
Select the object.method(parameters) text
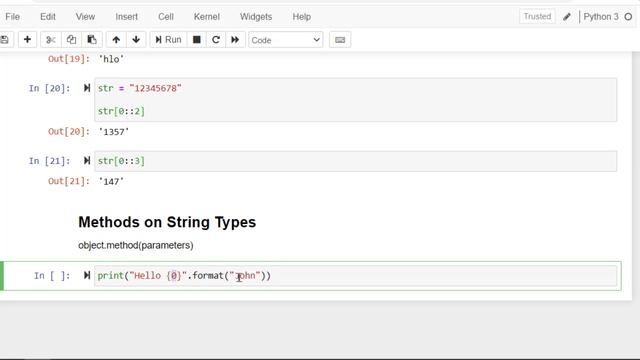(x=136, y=245)
